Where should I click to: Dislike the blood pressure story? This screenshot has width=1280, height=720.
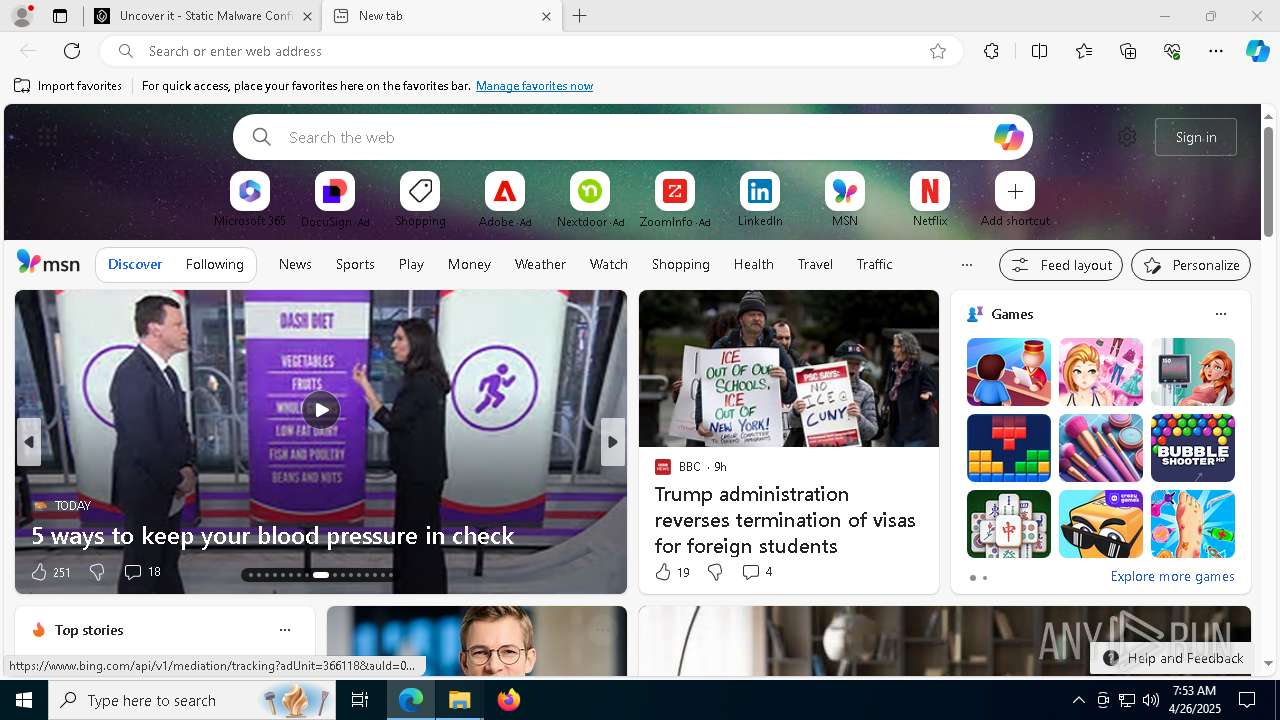[97, 572]
